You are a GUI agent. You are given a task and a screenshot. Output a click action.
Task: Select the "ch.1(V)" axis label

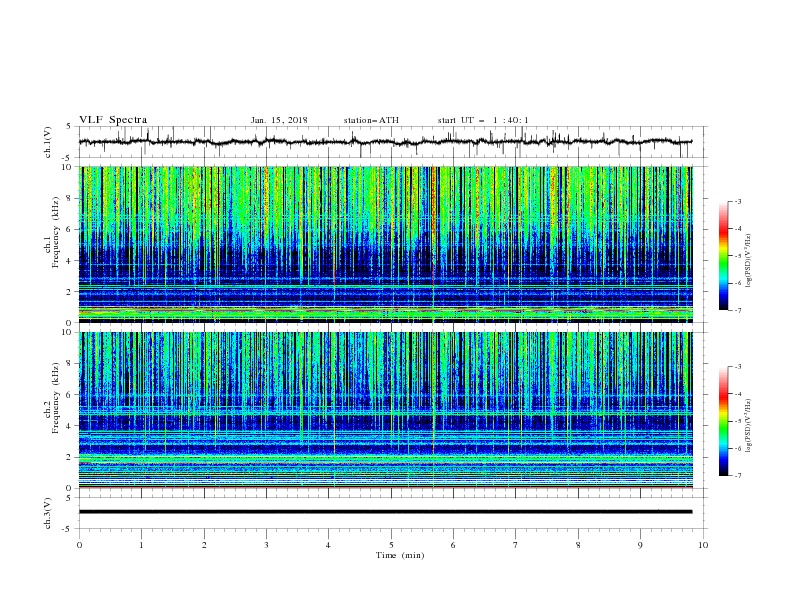(48, 142)
